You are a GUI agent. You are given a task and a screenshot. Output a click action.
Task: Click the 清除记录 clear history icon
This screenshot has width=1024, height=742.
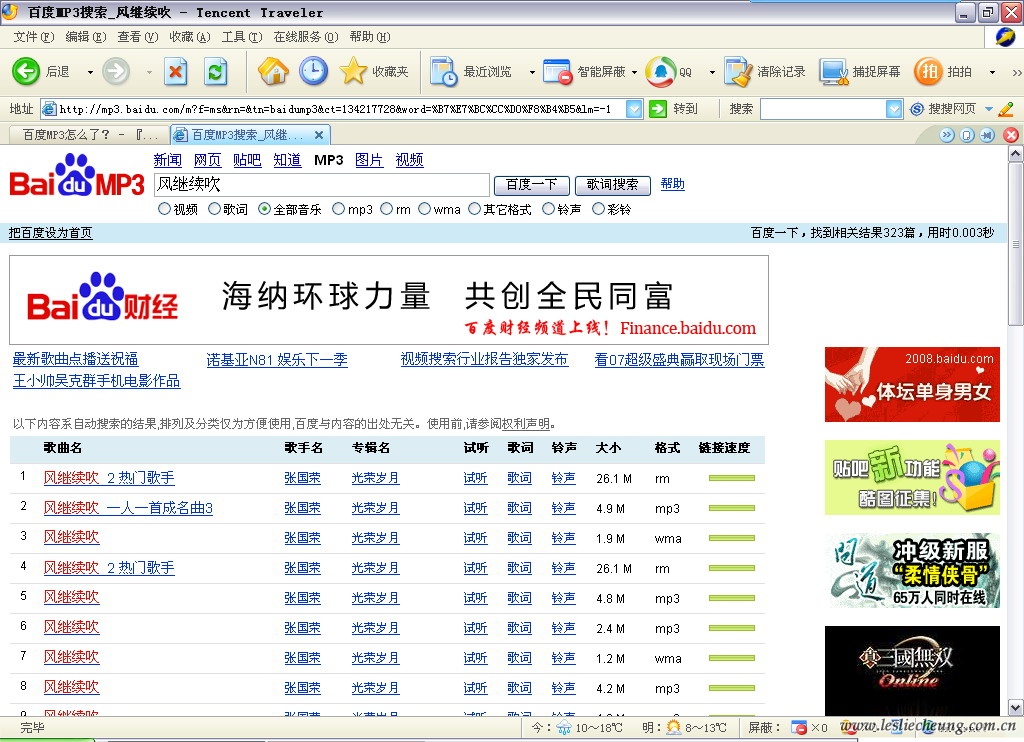point(738,71)
